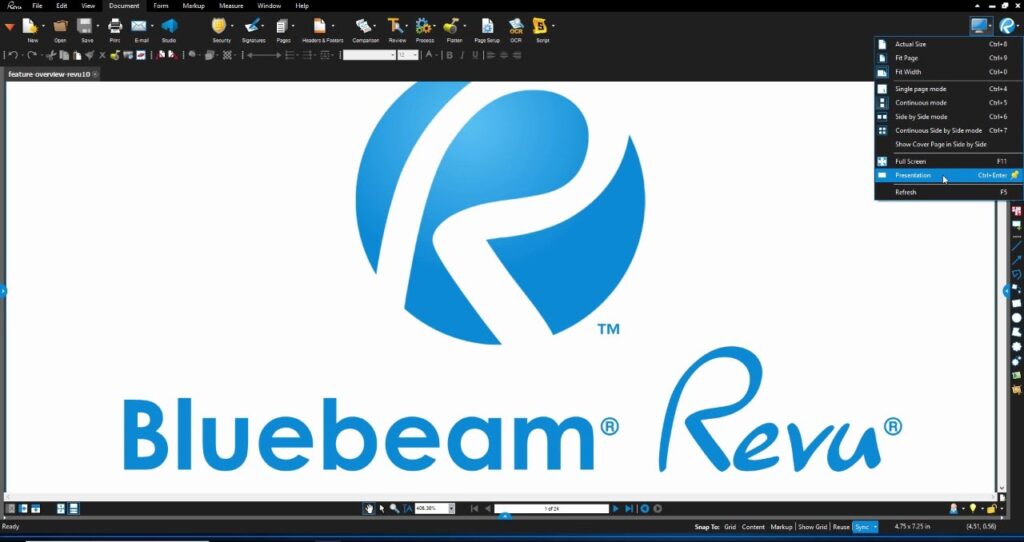
Task: Expand the Bluebeam R profile dropdown arrow
Action: (1017, 27)
